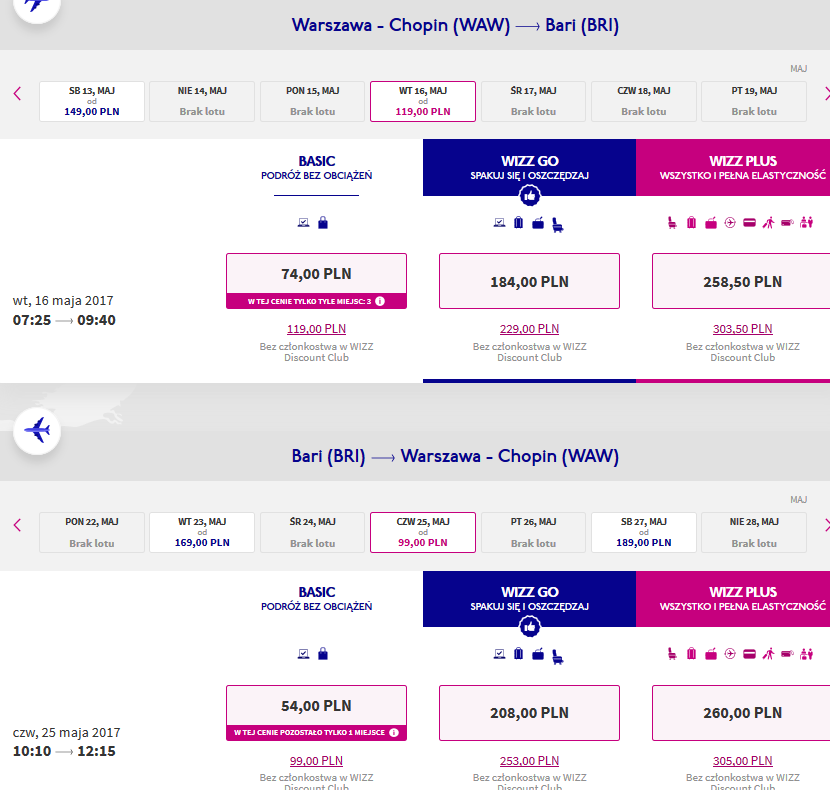Select return date ŚR 24 MAJ
Screen dimensions: 830x790
312,532
